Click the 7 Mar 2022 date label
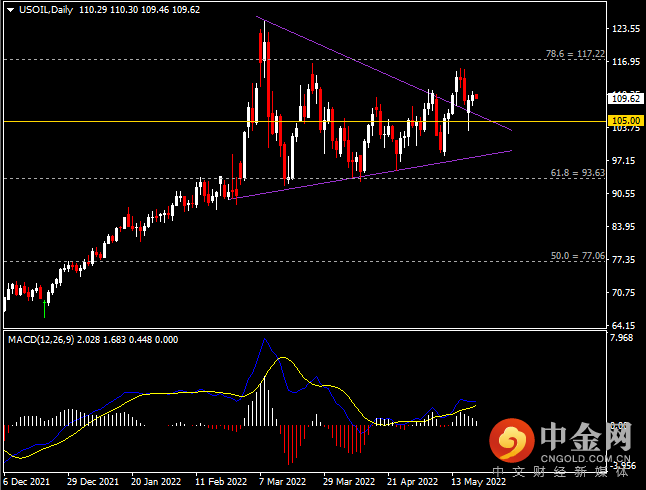The image size is (646, 490). click(281, 480)
